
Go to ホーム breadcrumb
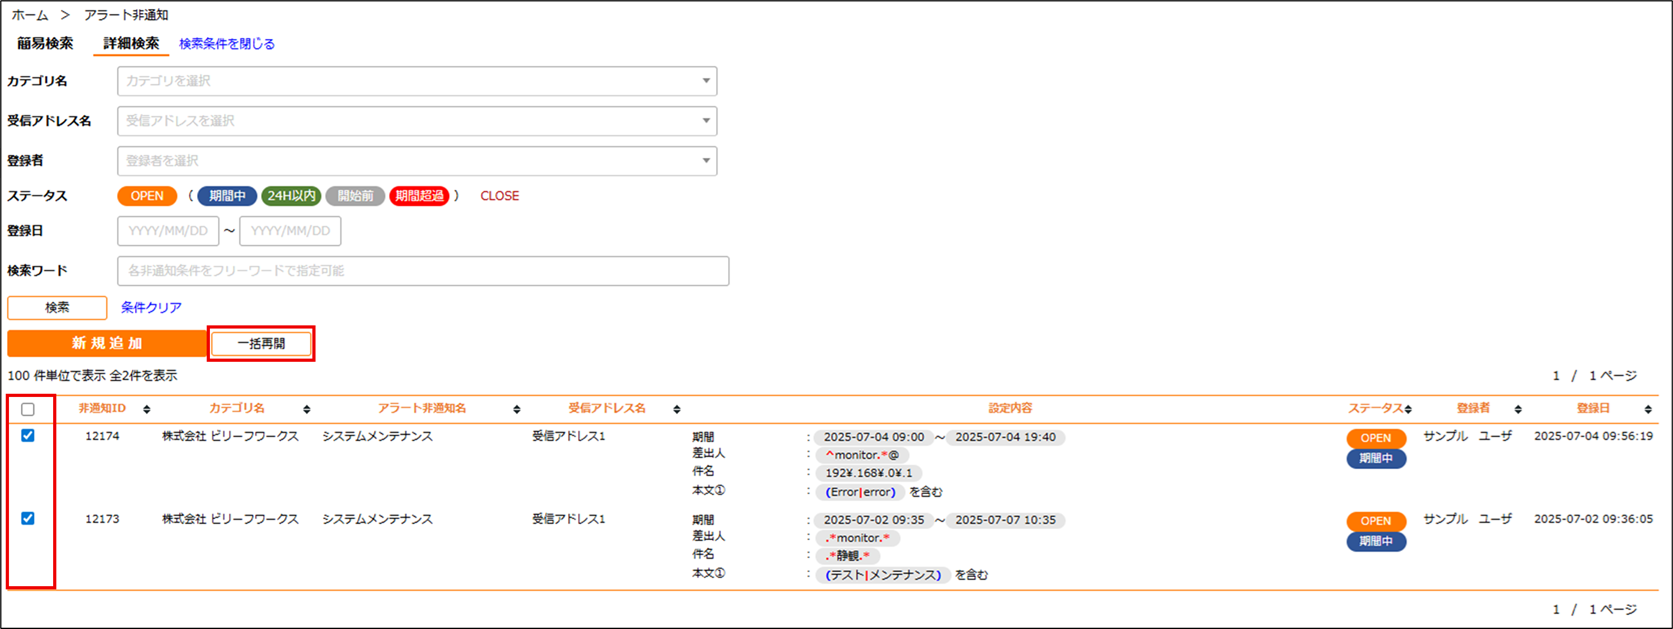(30, 15)
